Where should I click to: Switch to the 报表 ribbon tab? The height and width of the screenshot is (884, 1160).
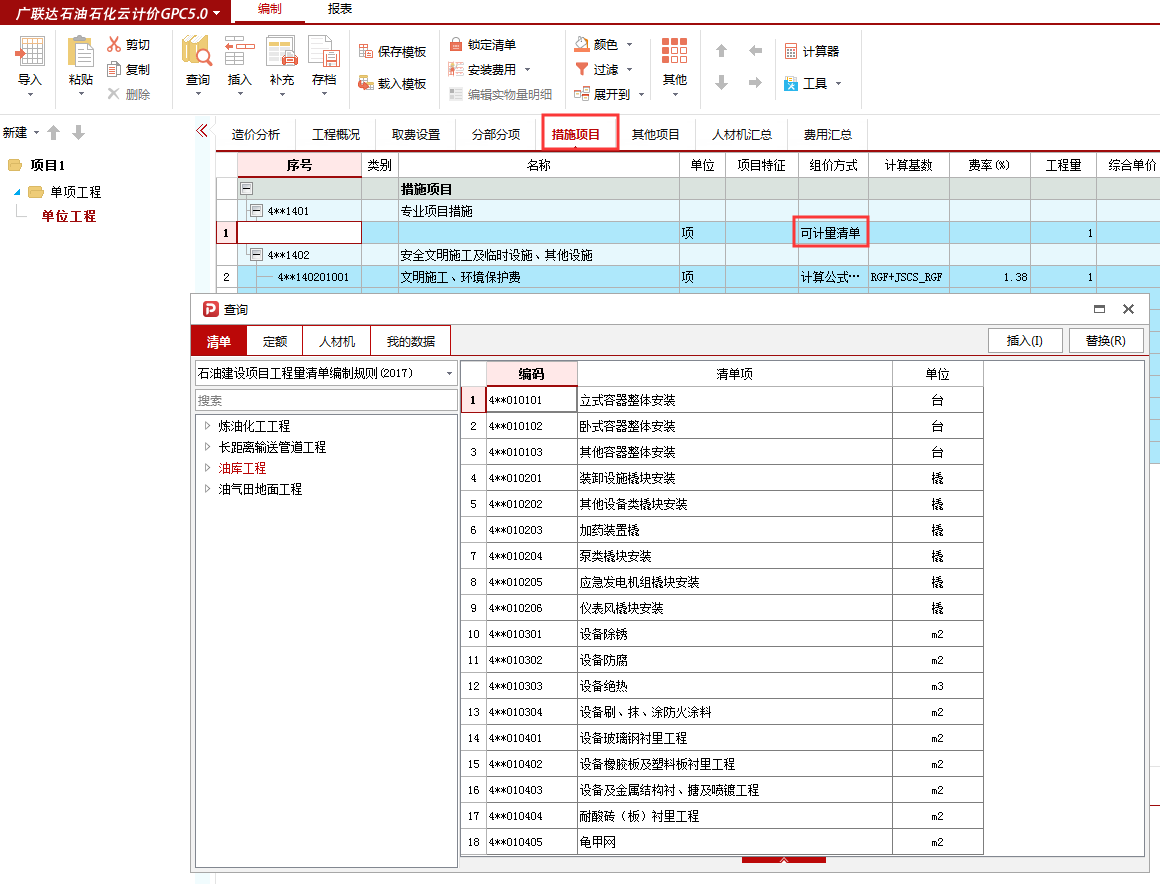tap(338, 10)
